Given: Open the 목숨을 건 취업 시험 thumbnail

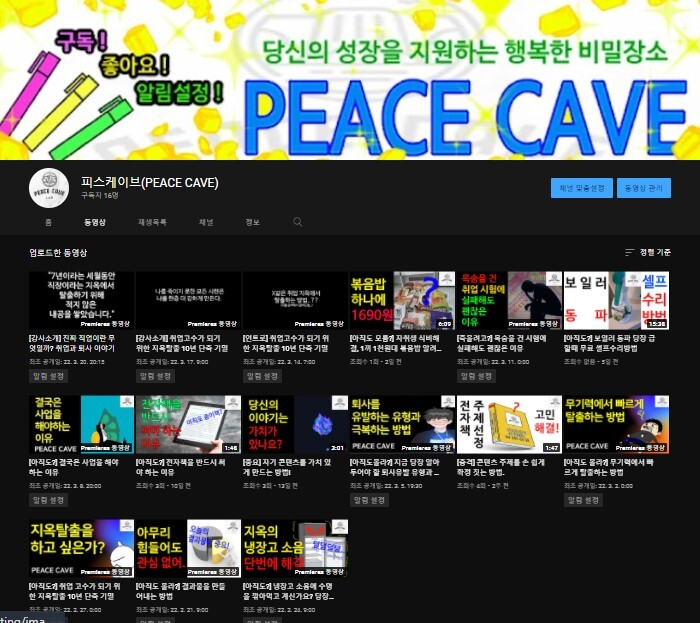Looking at the screenshot, I should 509,300.
